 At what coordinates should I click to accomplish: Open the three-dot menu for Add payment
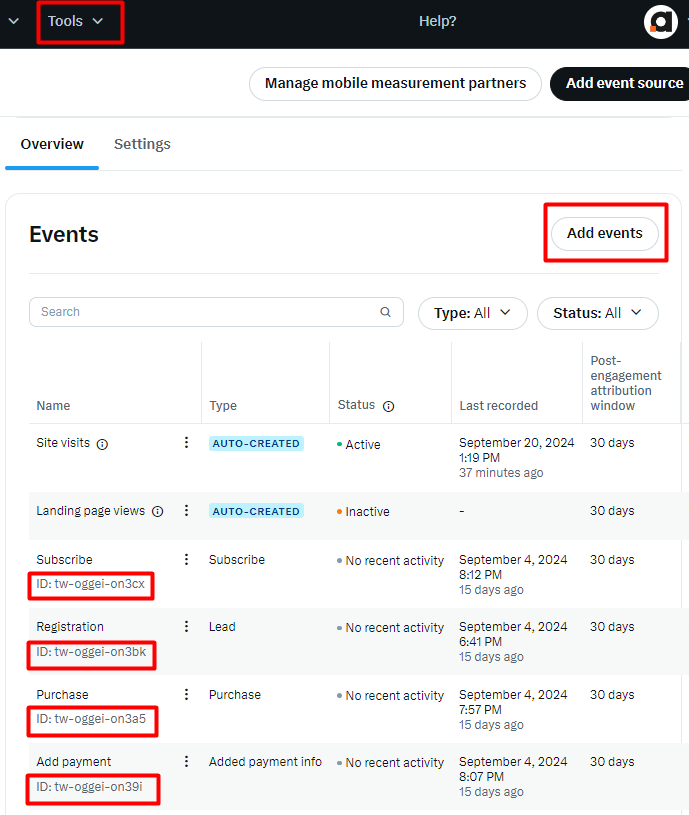(x=186, y=761)
